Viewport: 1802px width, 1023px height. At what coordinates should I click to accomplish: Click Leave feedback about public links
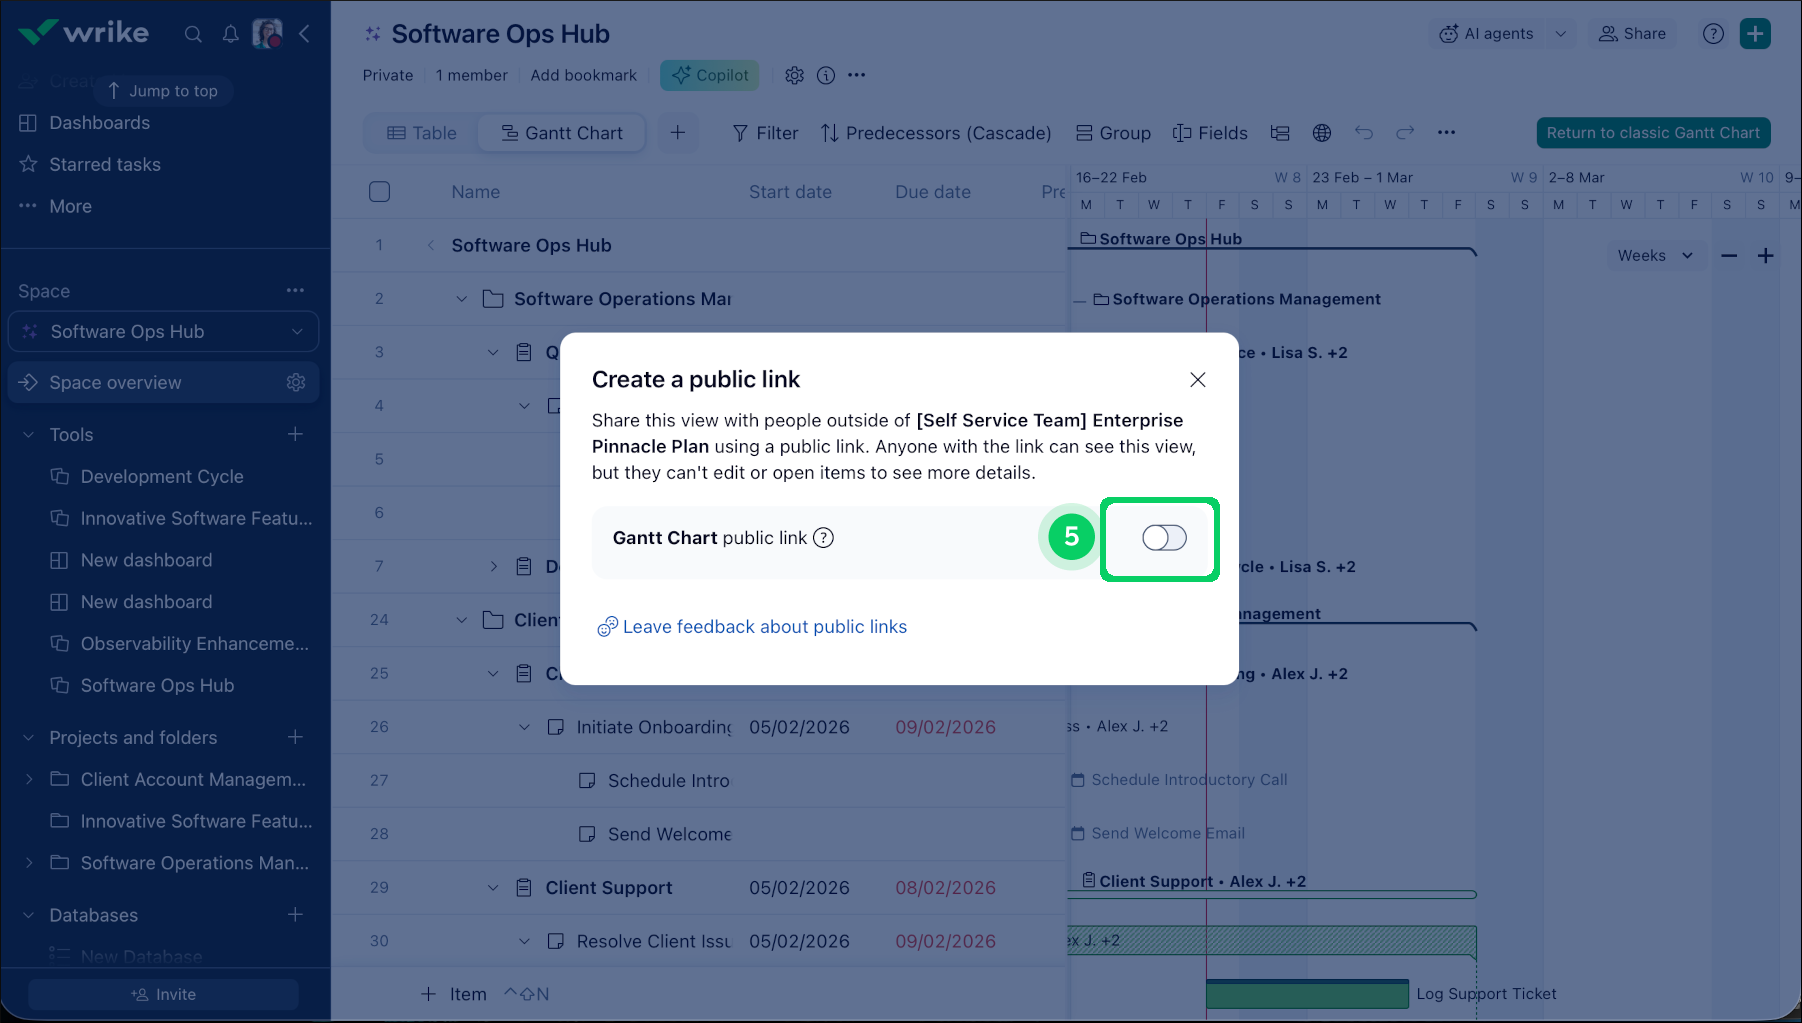click(x=752, y=627)
